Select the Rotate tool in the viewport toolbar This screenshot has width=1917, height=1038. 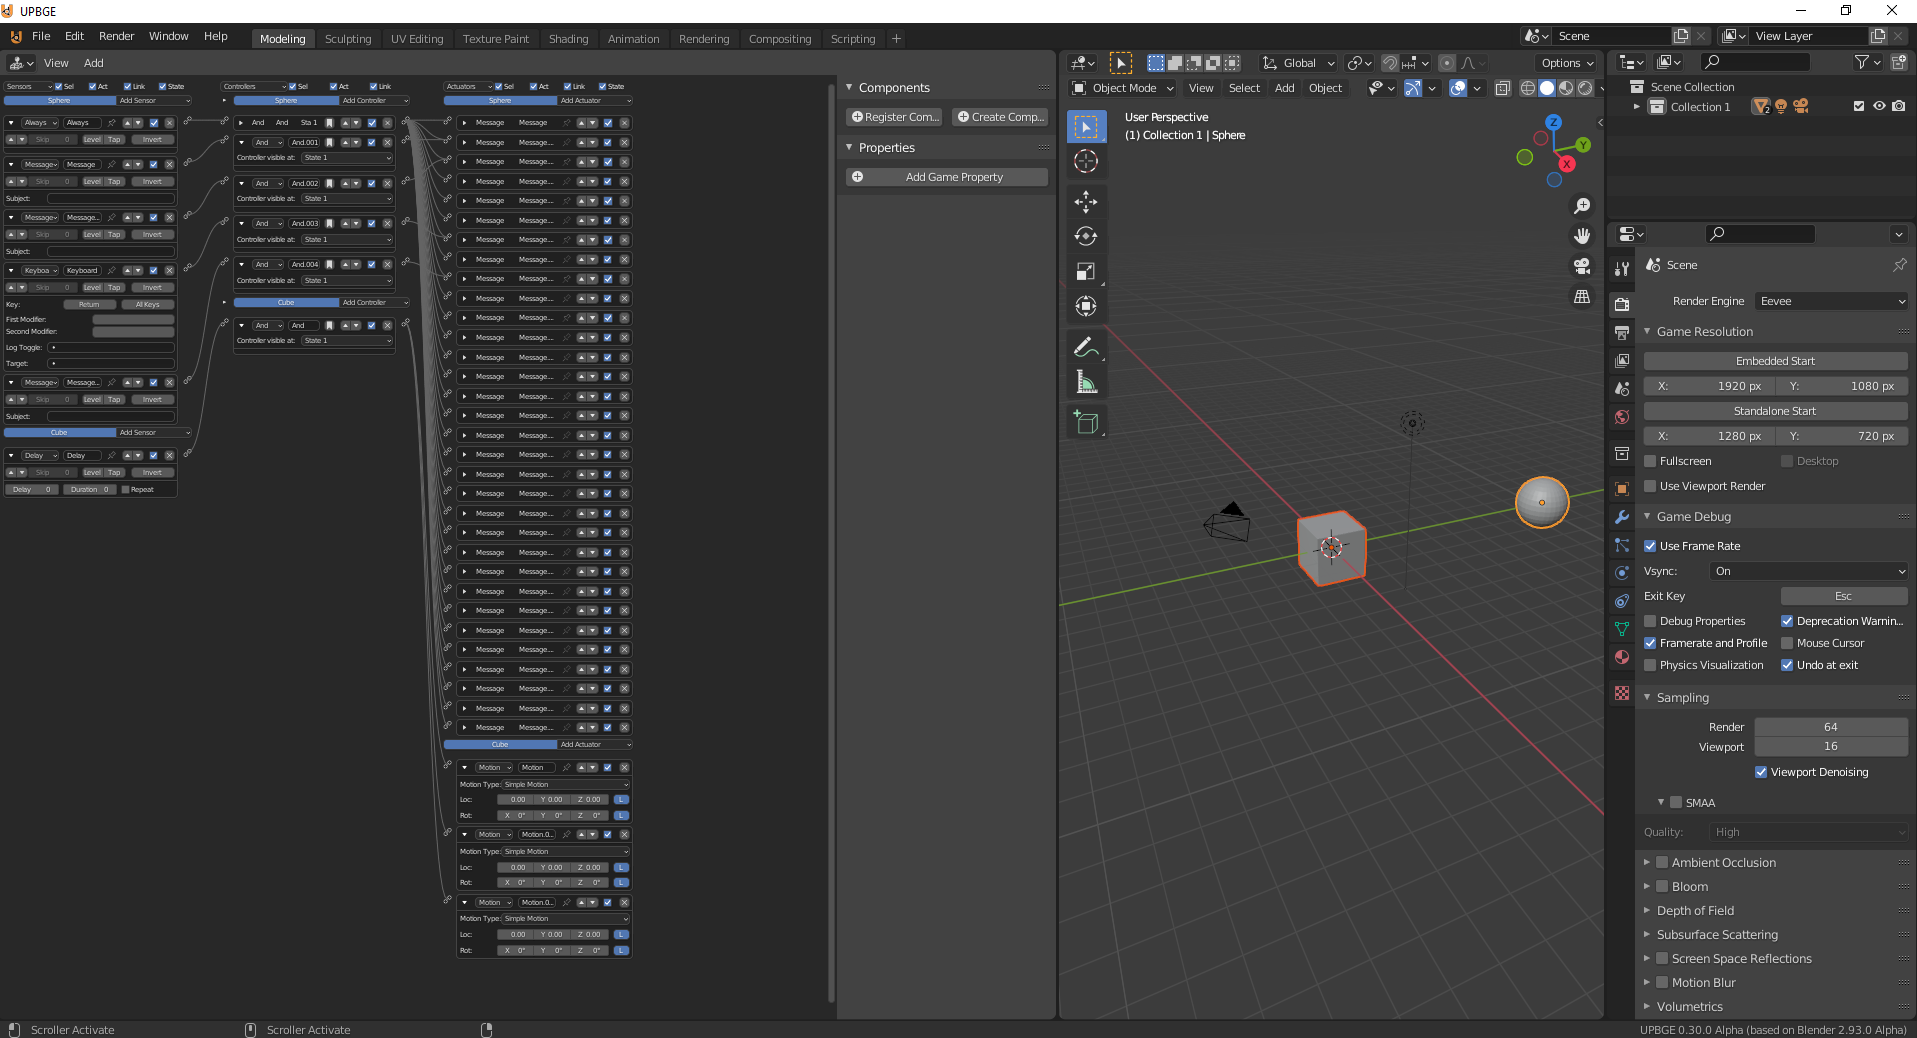1086,237
